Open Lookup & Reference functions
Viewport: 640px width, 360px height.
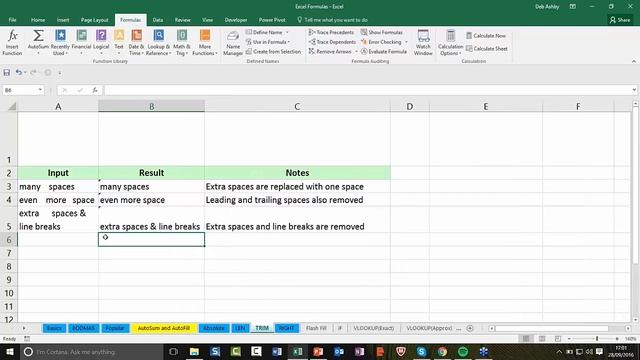click(159, 42)
